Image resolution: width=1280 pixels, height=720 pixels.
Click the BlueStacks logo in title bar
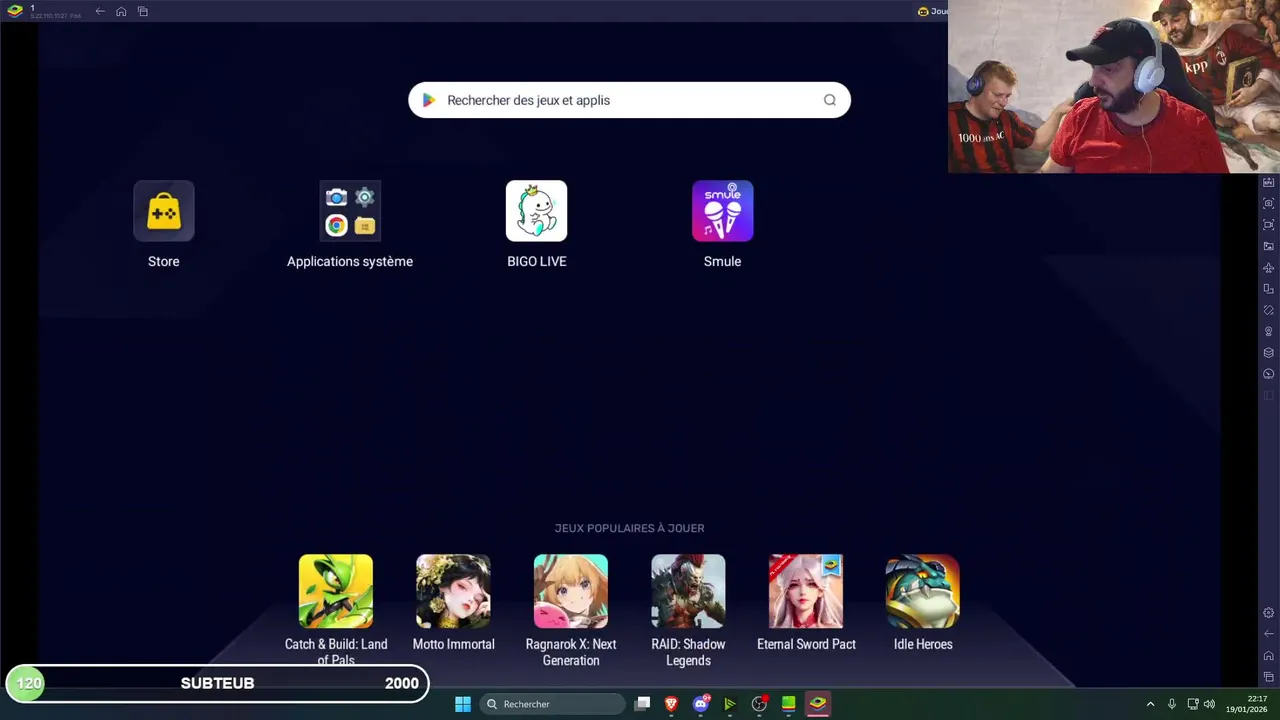tap(14, 11)
